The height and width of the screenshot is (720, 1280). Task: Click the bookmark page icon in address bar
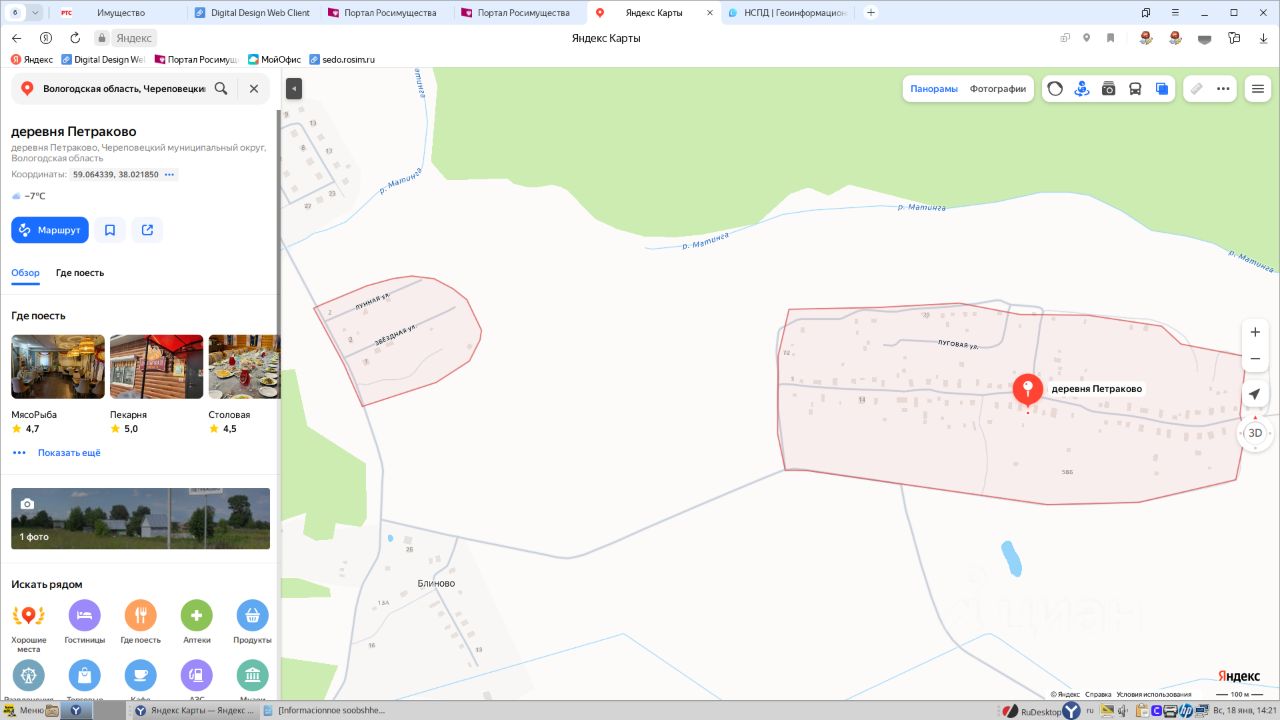pyautogui.click(x=1110, y=38)
